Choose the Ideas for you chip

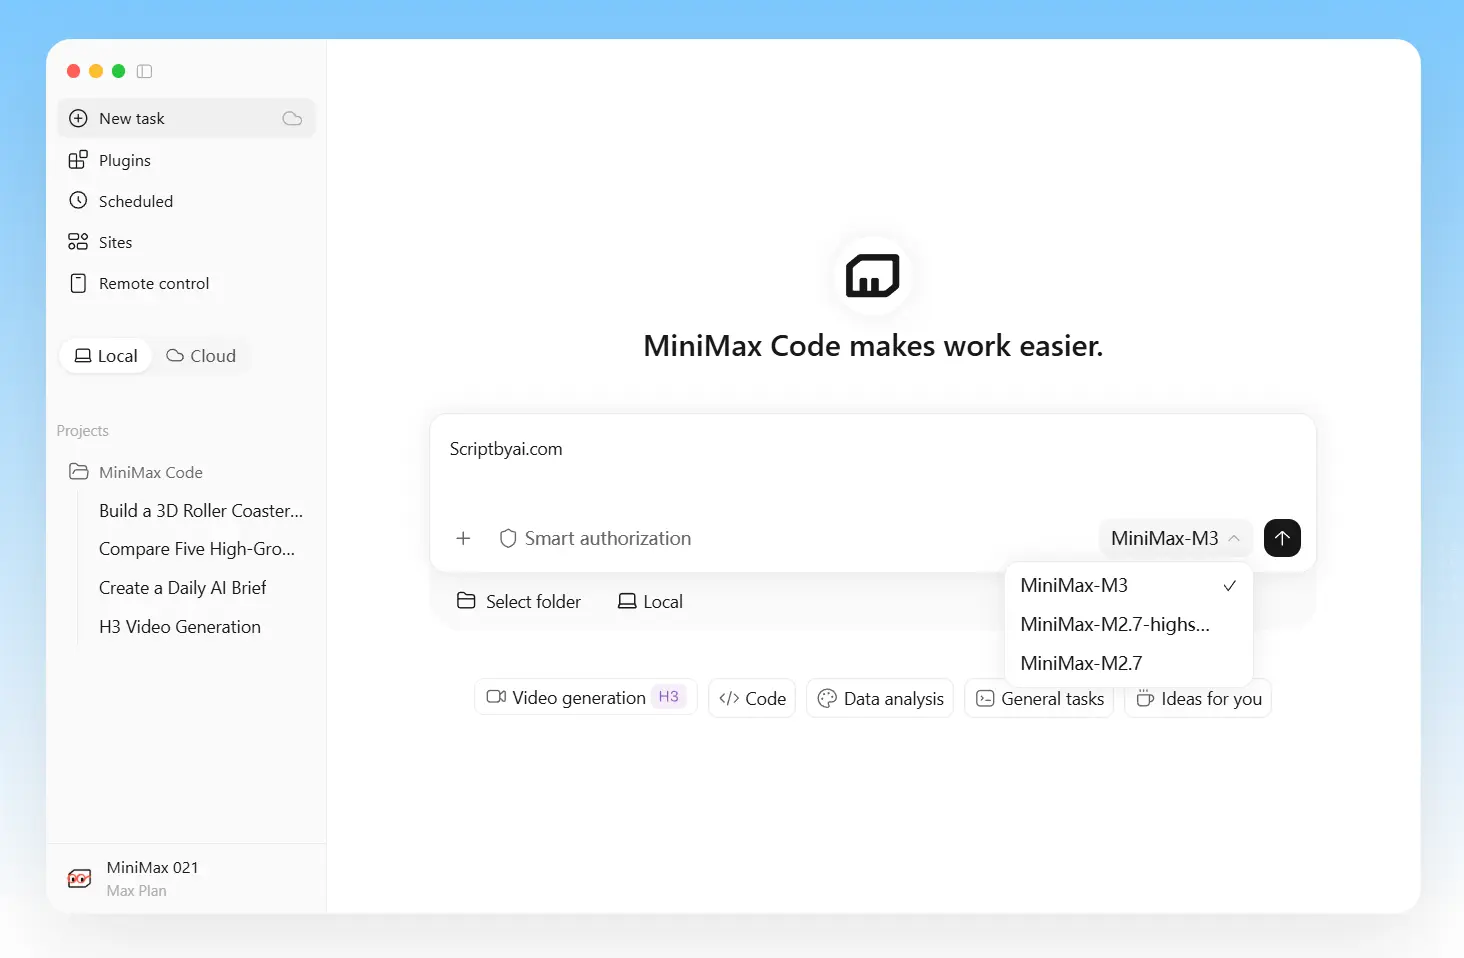[x=1198, y=698]
